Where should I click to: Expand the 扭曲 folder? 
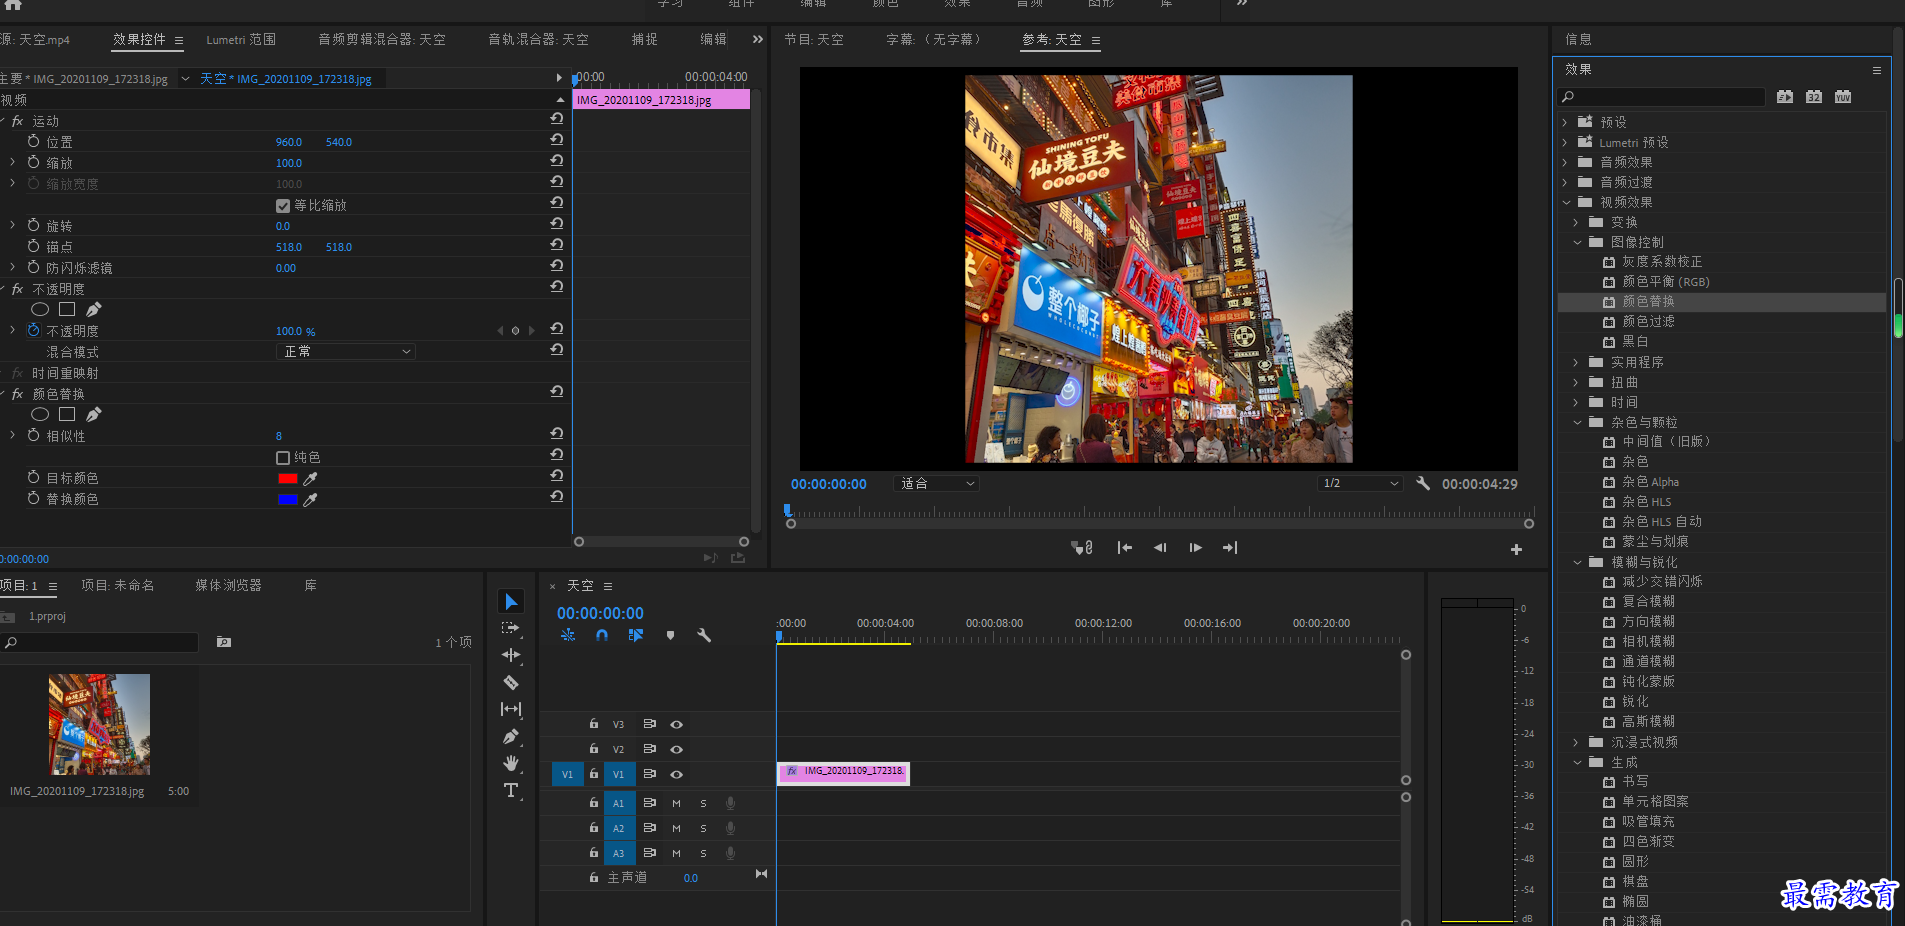point(1577,382)
